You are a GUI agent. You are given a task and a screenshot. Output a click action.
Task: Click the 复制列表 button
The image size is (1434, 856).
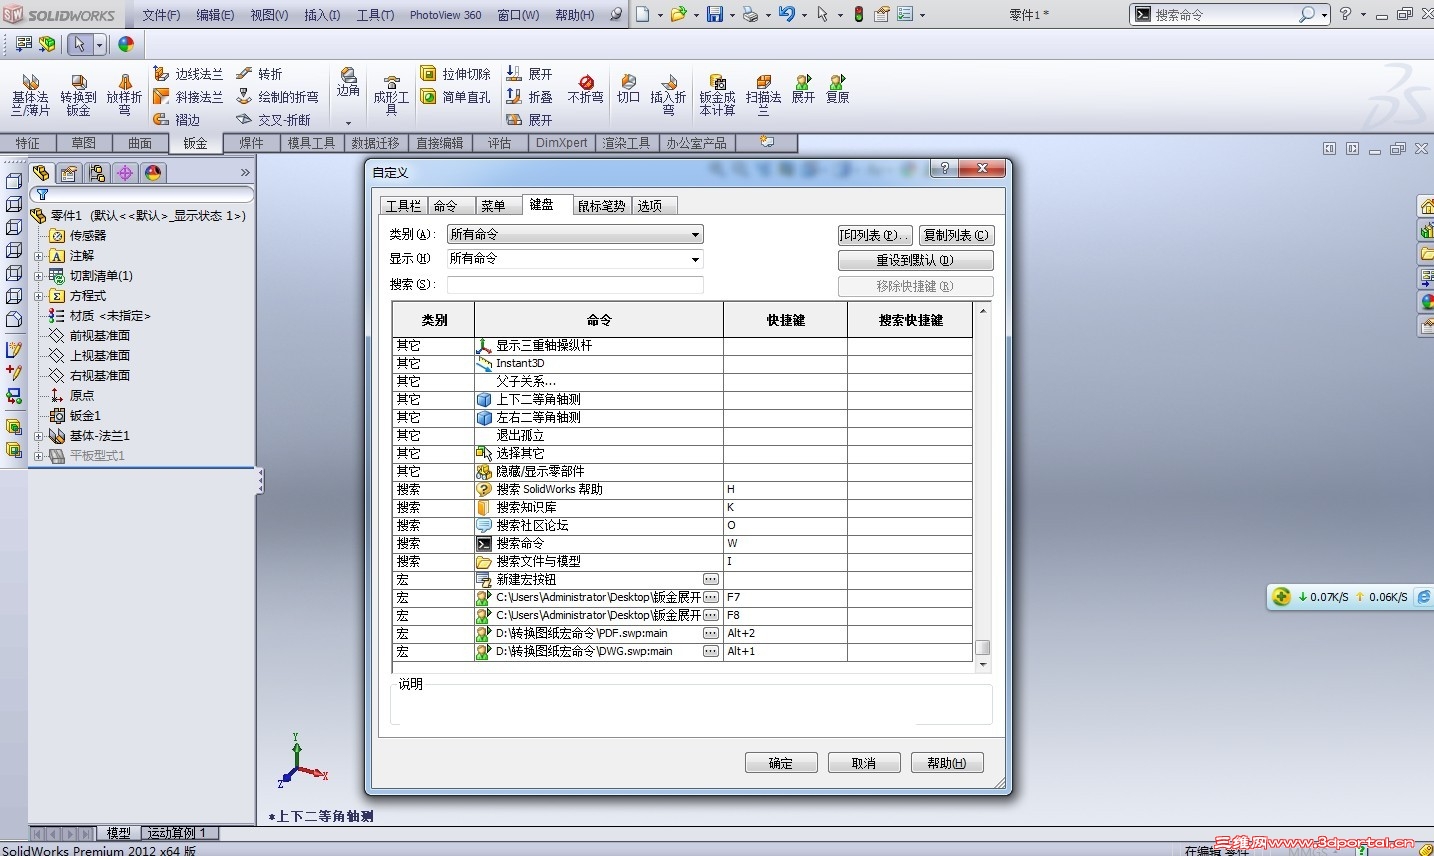[x=956, y=235]
